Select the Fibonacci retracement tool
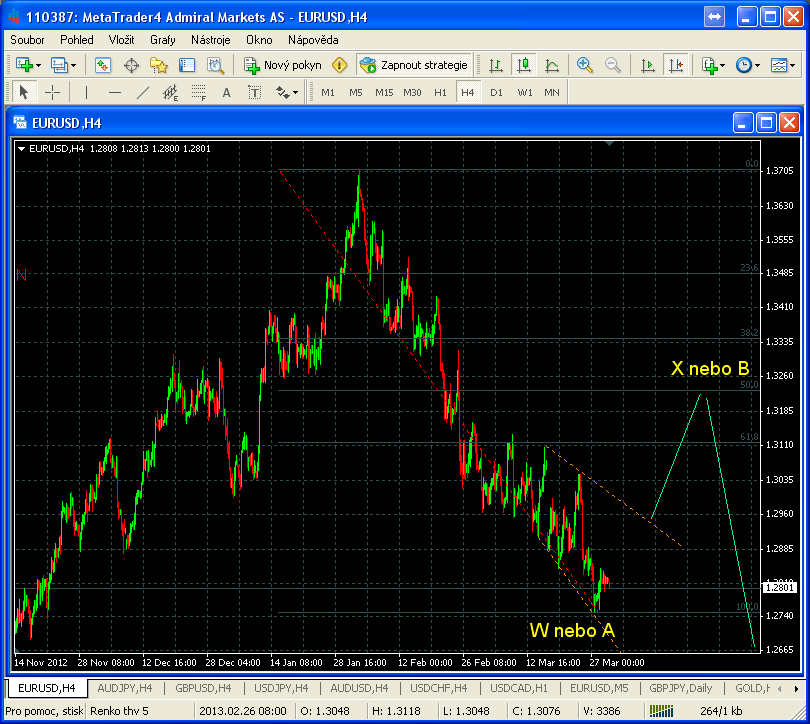Screen dimensions: 810x724 pos(199,92)
